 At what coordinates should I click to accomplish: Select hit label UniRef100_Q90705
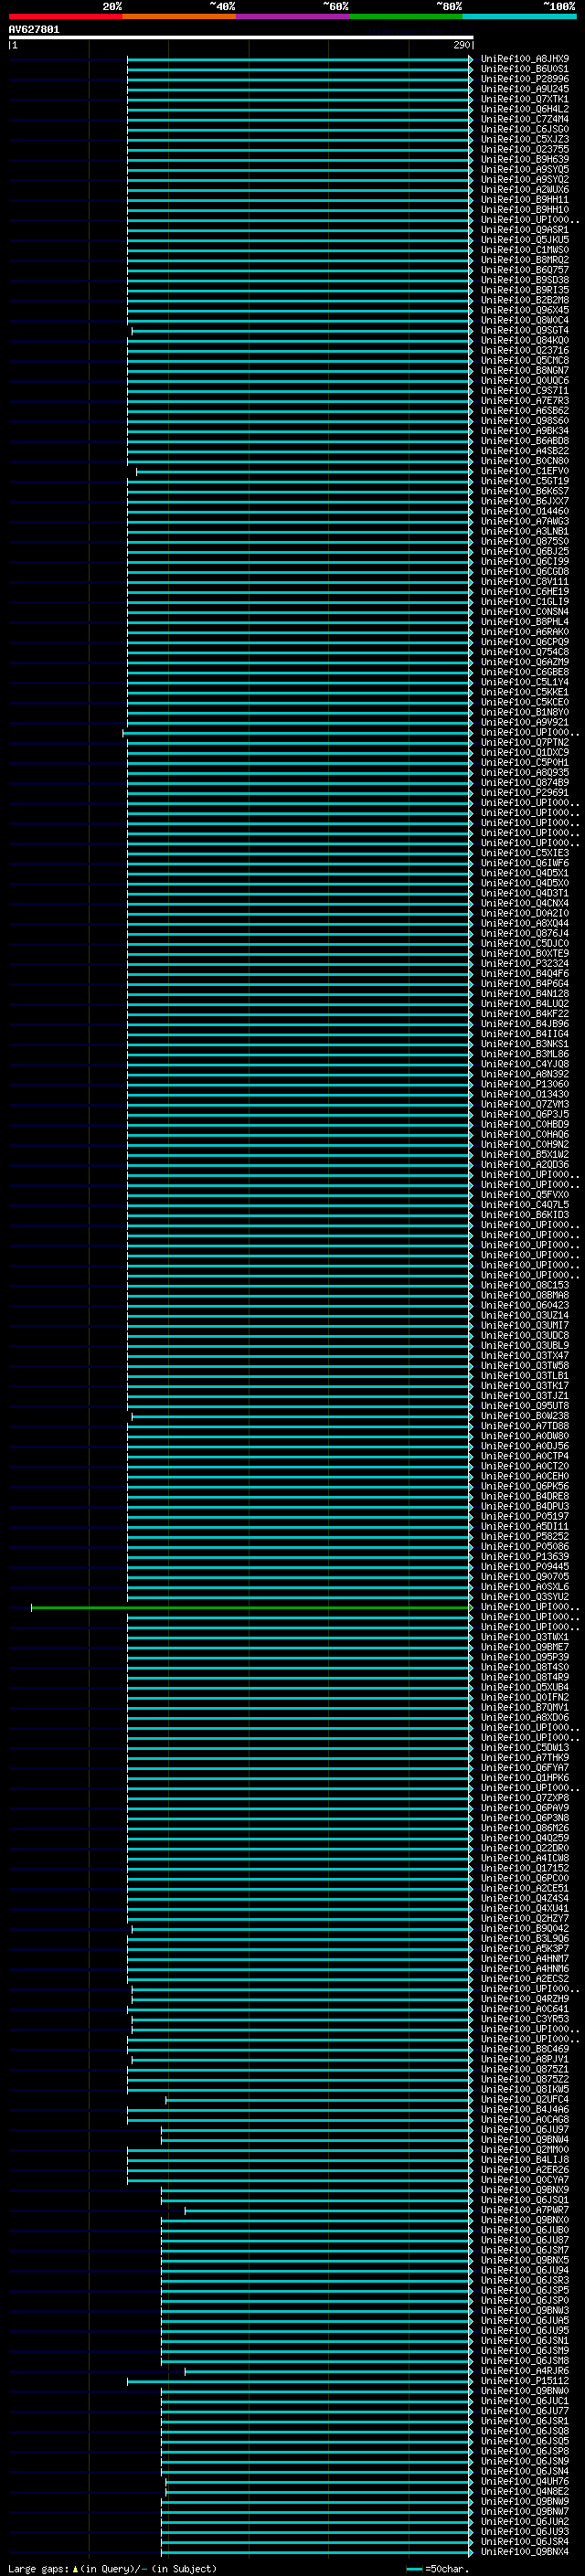(x=525, y=1577)
